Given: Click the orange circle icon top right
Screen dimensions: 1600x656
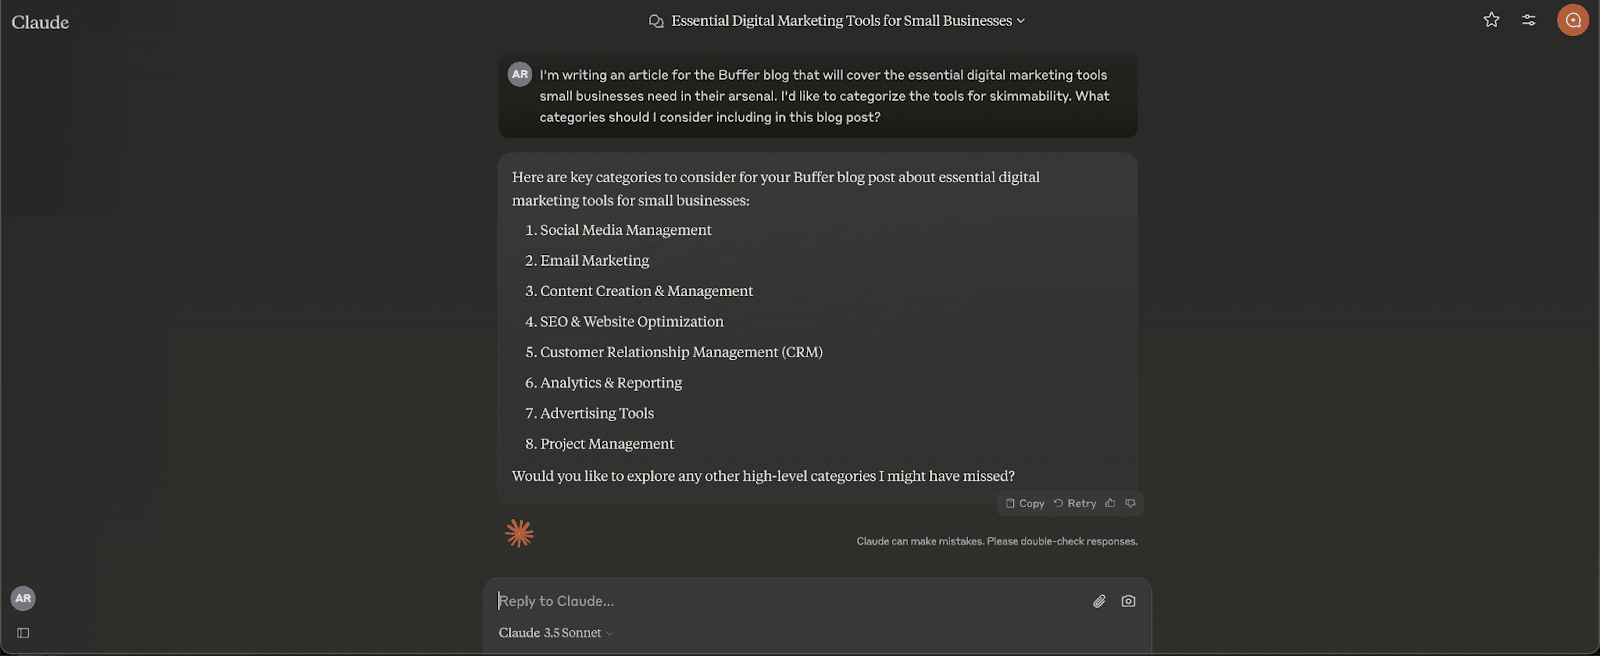Looking at the screenshot, I should coord(1573,20).
